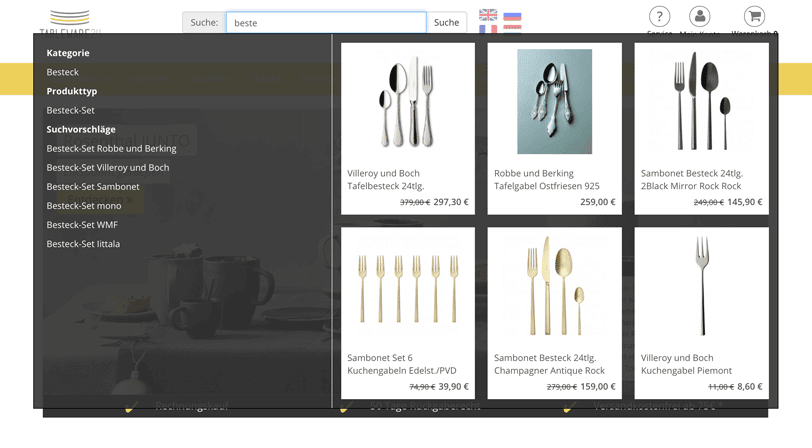Image resolution: width=812 pixels, height=448 pixels.
Task: Switch language with the Russian flag
Action: pos(512,17)
